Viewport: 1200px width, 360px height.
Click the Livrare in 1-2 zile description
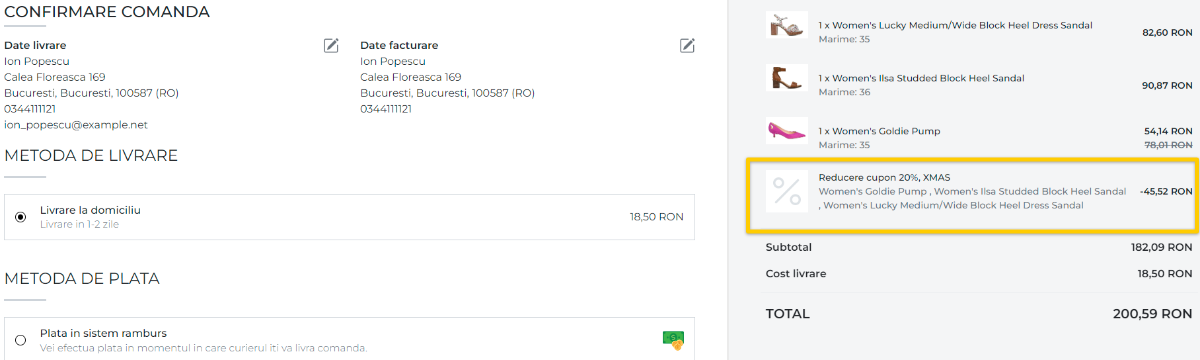[x=87, y=225]
